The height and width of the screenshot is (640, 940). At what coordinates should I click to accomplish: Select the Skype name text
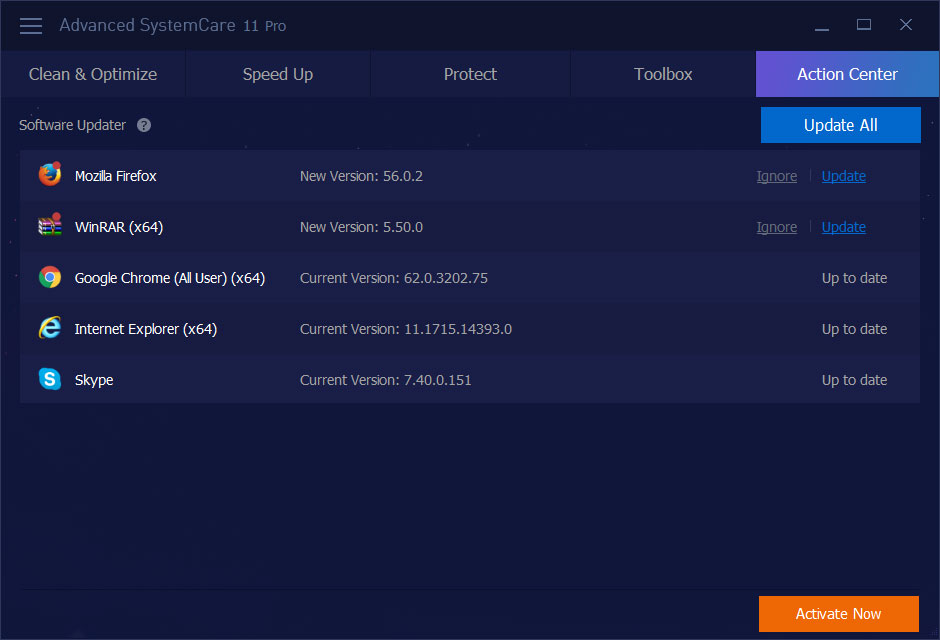tap(94, 381)
